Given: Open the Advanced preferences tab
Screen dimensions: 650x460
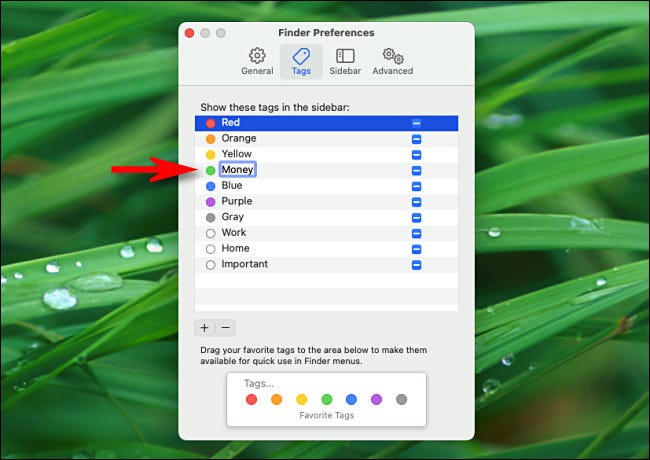Looking at the screenshot, I should (392, 61).
